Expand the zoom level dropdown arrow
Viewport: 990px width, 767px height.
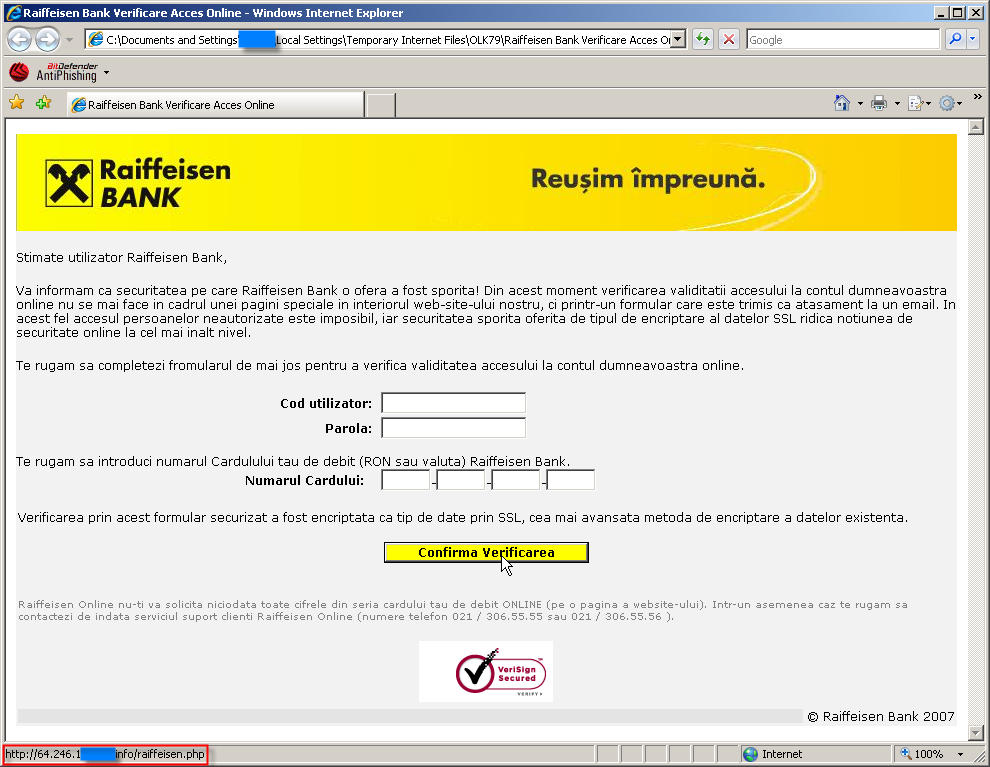click(960, 754)
